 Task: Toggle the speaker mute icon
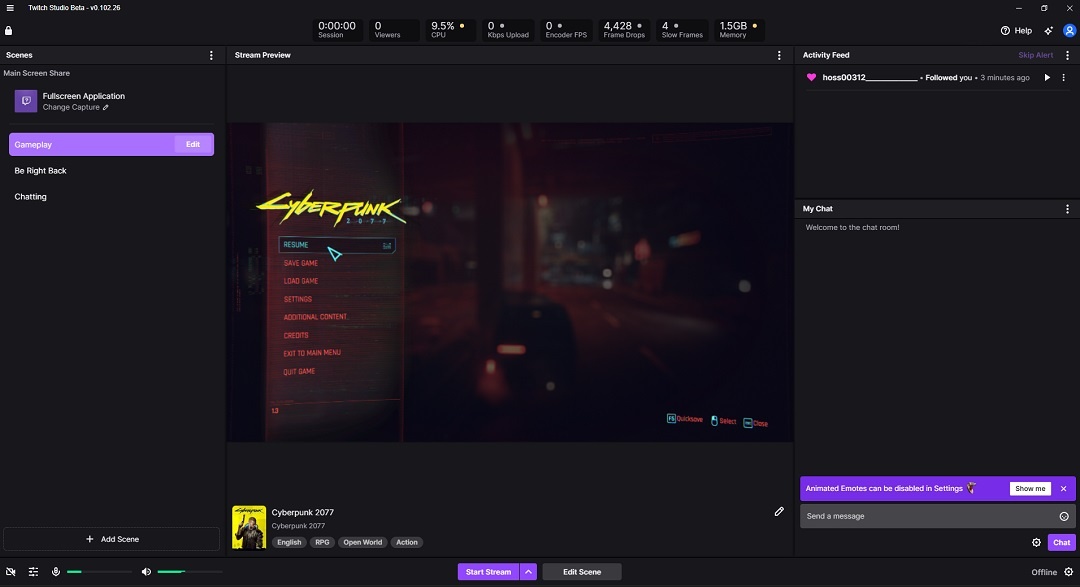tap(146, 572)
